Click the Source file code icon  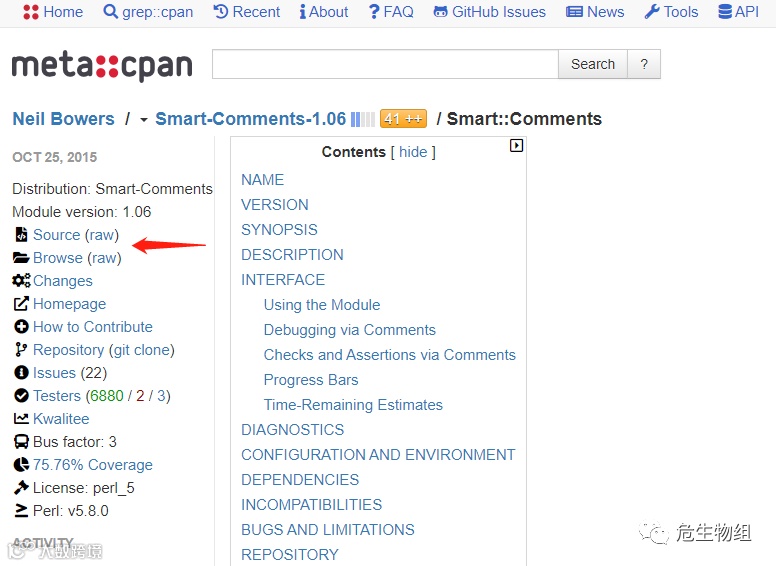[21, 235]
